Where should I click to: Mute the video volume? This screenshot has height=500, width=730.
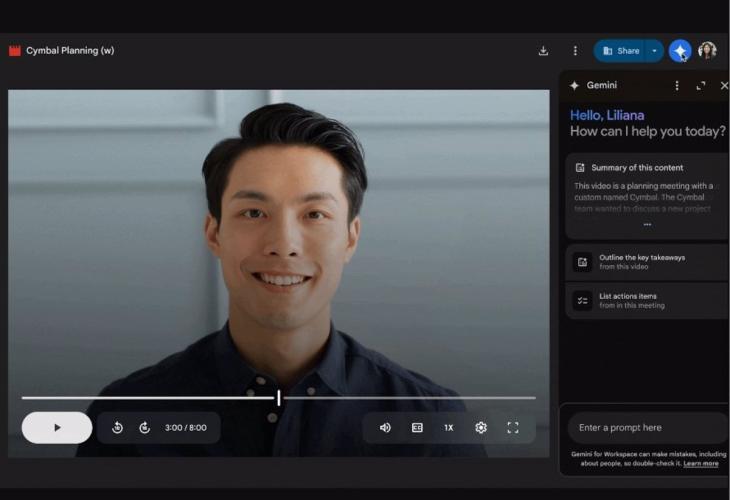(385, 428)
